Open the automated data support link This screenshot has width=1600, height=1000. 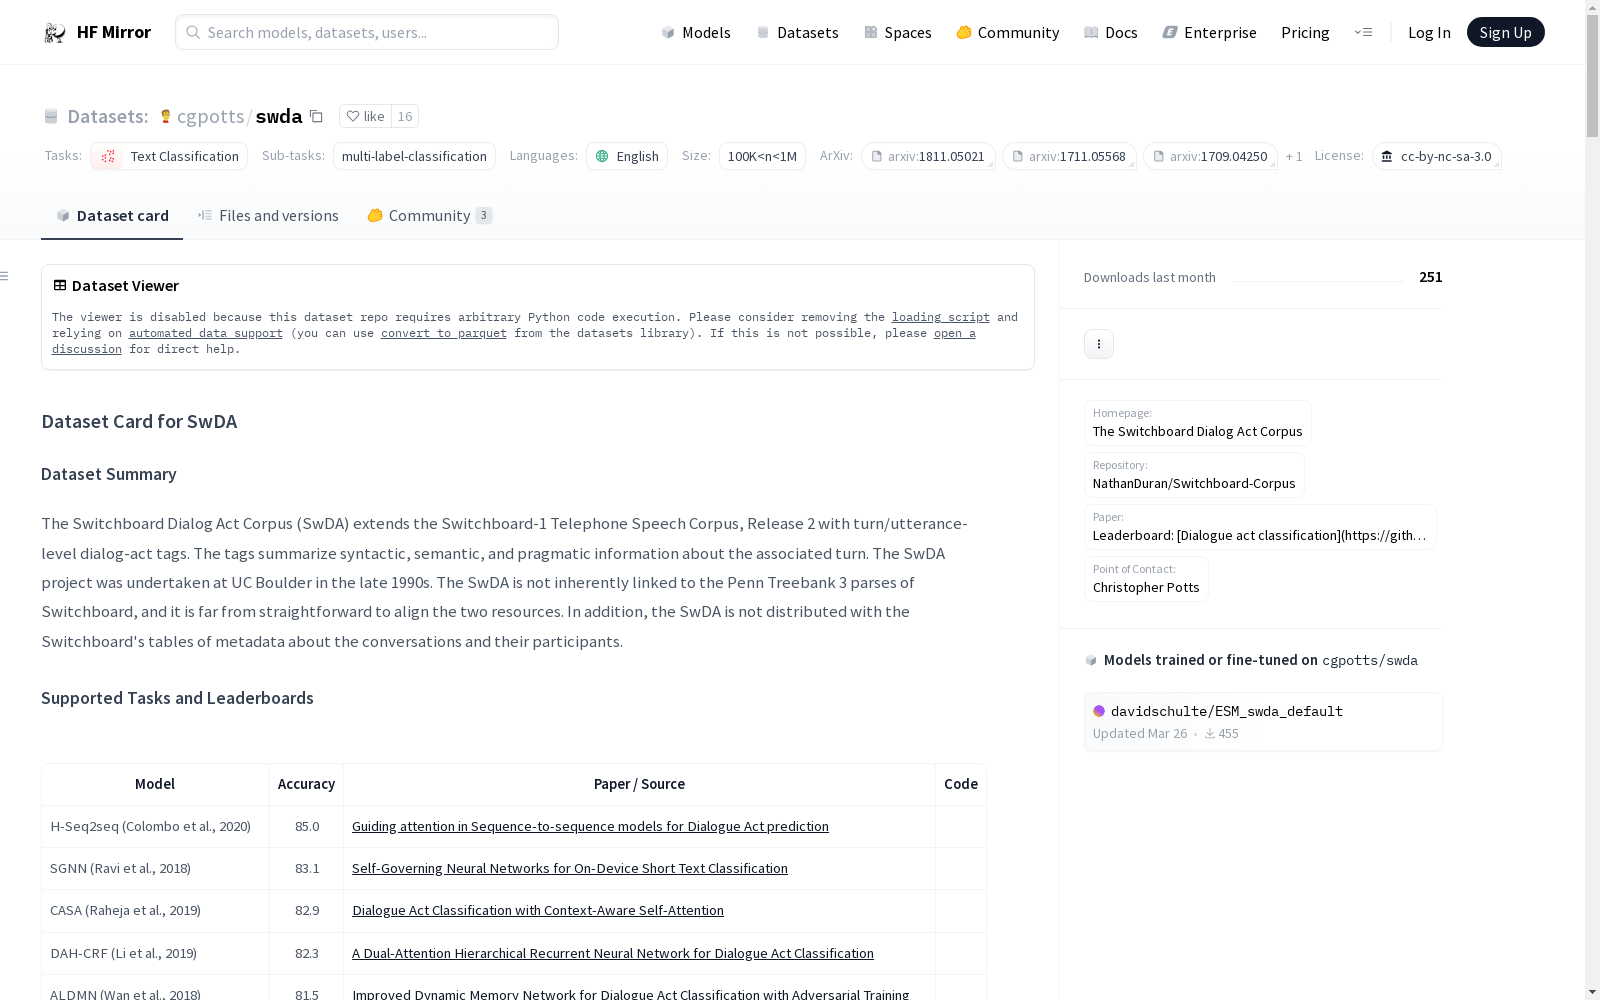(206, 333)
